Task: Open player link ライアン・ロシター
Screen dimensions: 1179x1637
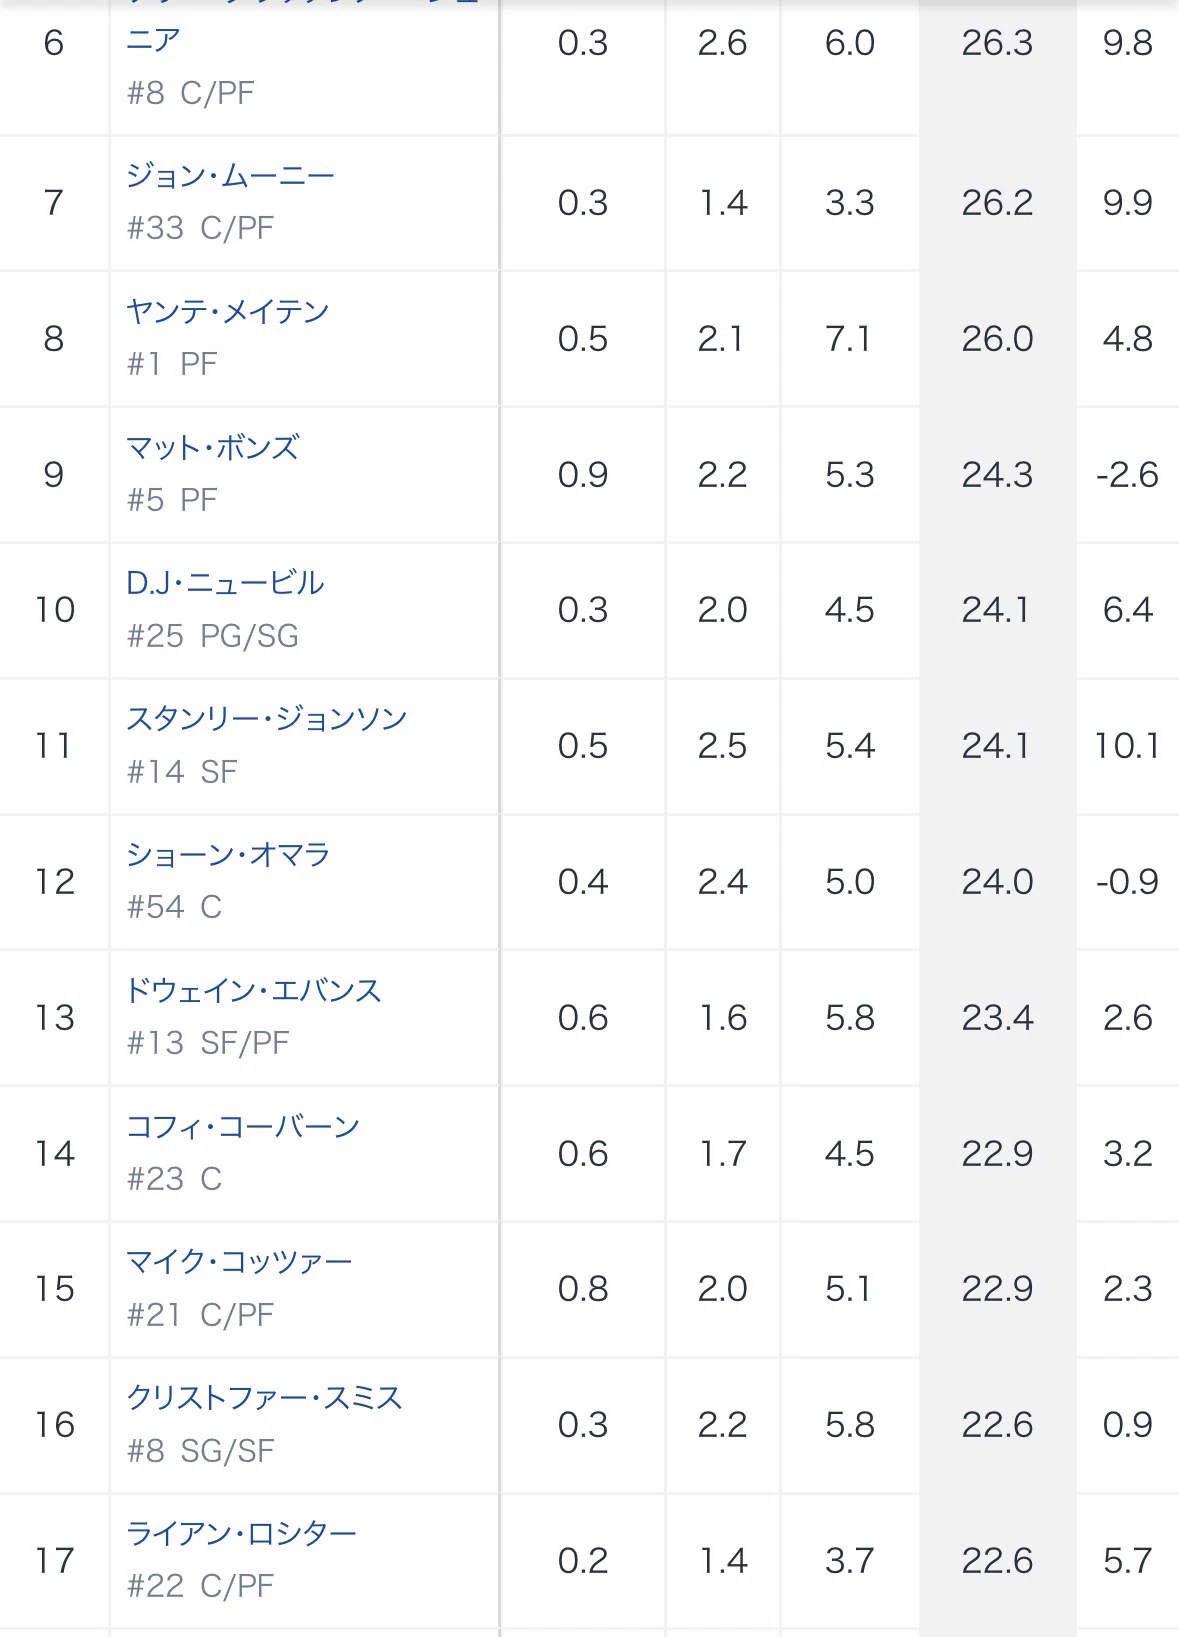Action: (x=241, y=1534)
